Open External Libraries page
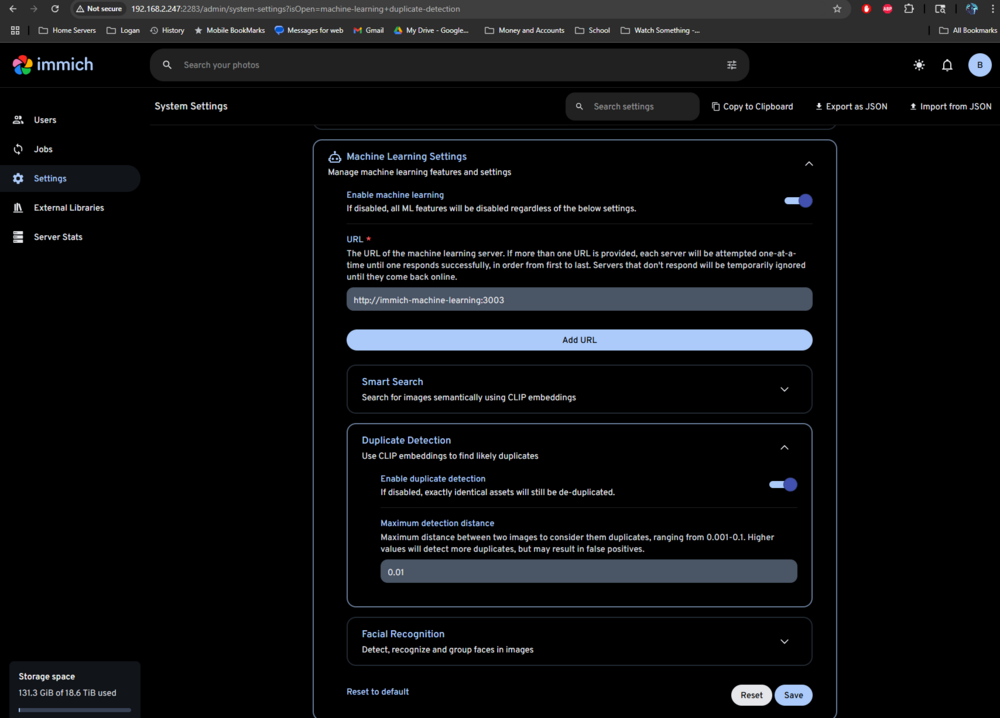 (70, 208)
